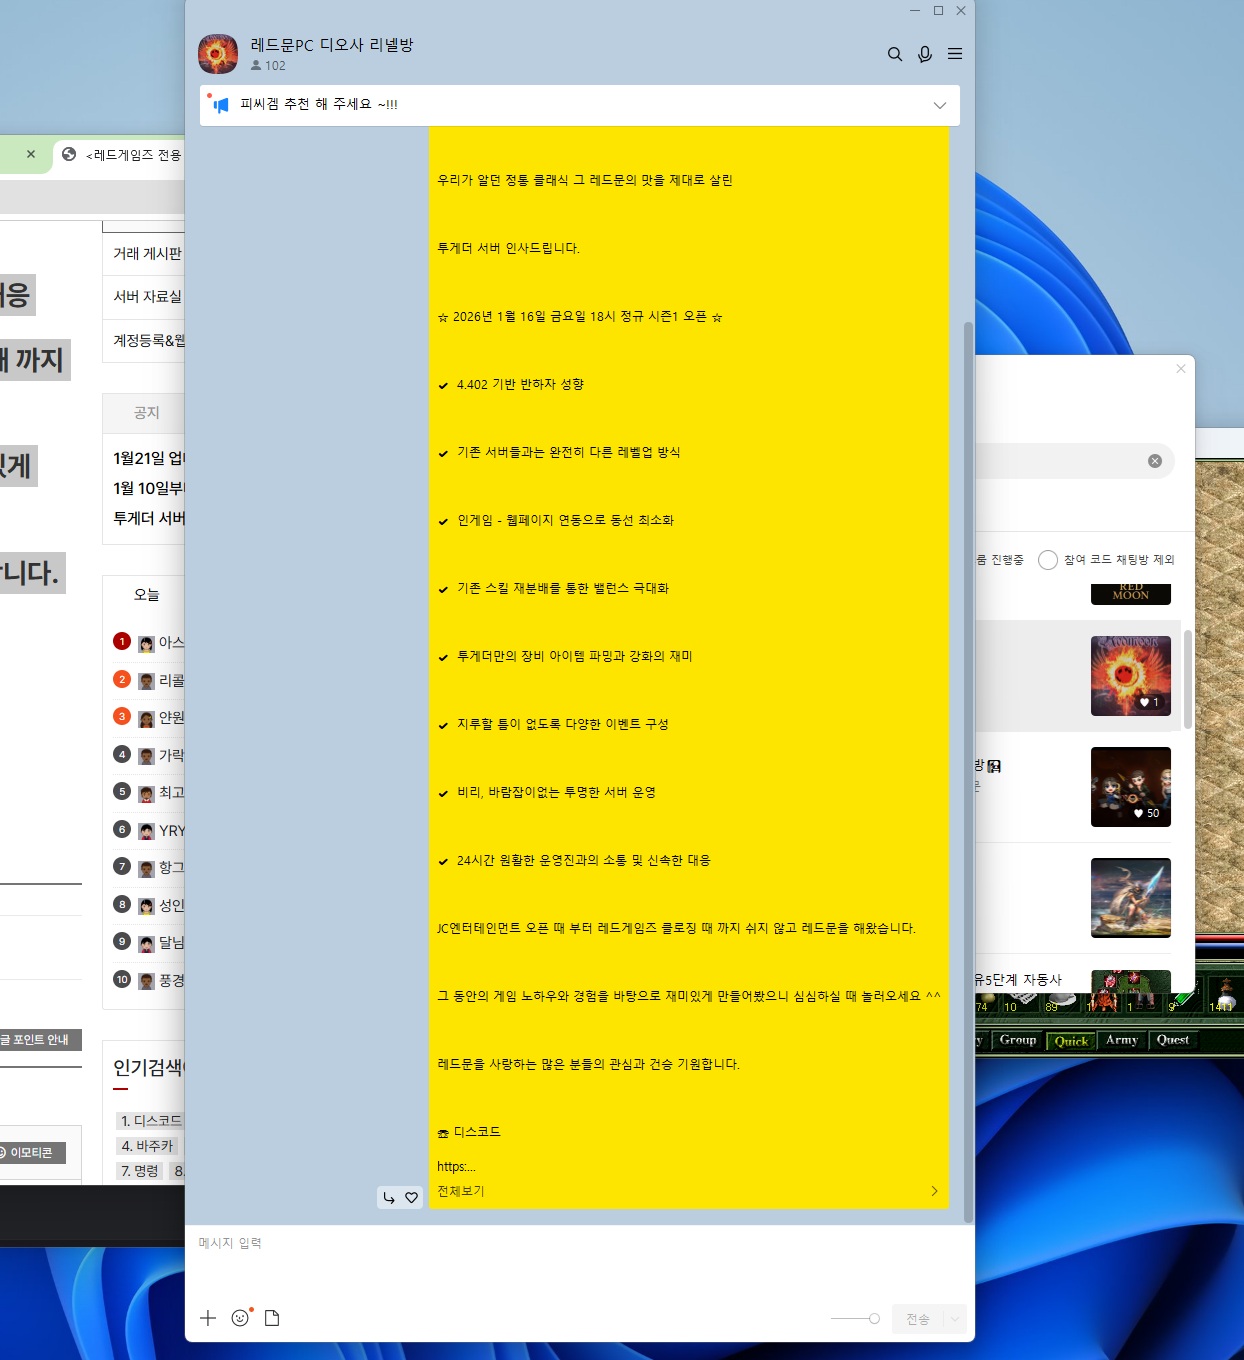Like the message with heart icon

coord(411,1197)
